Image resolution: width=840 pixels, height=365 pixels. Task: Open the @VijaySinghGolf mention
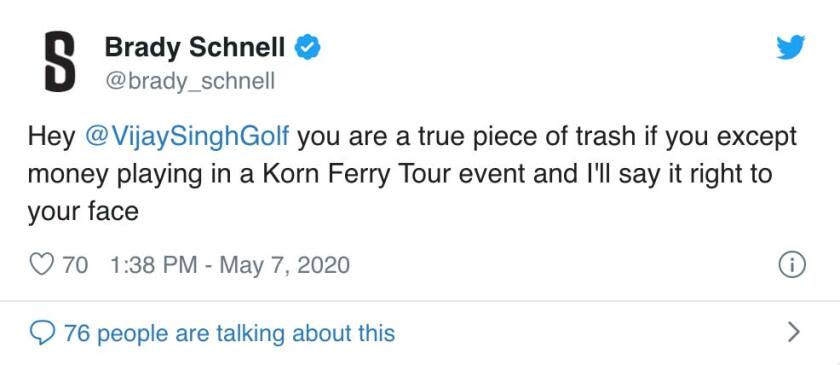coord(187,138)
